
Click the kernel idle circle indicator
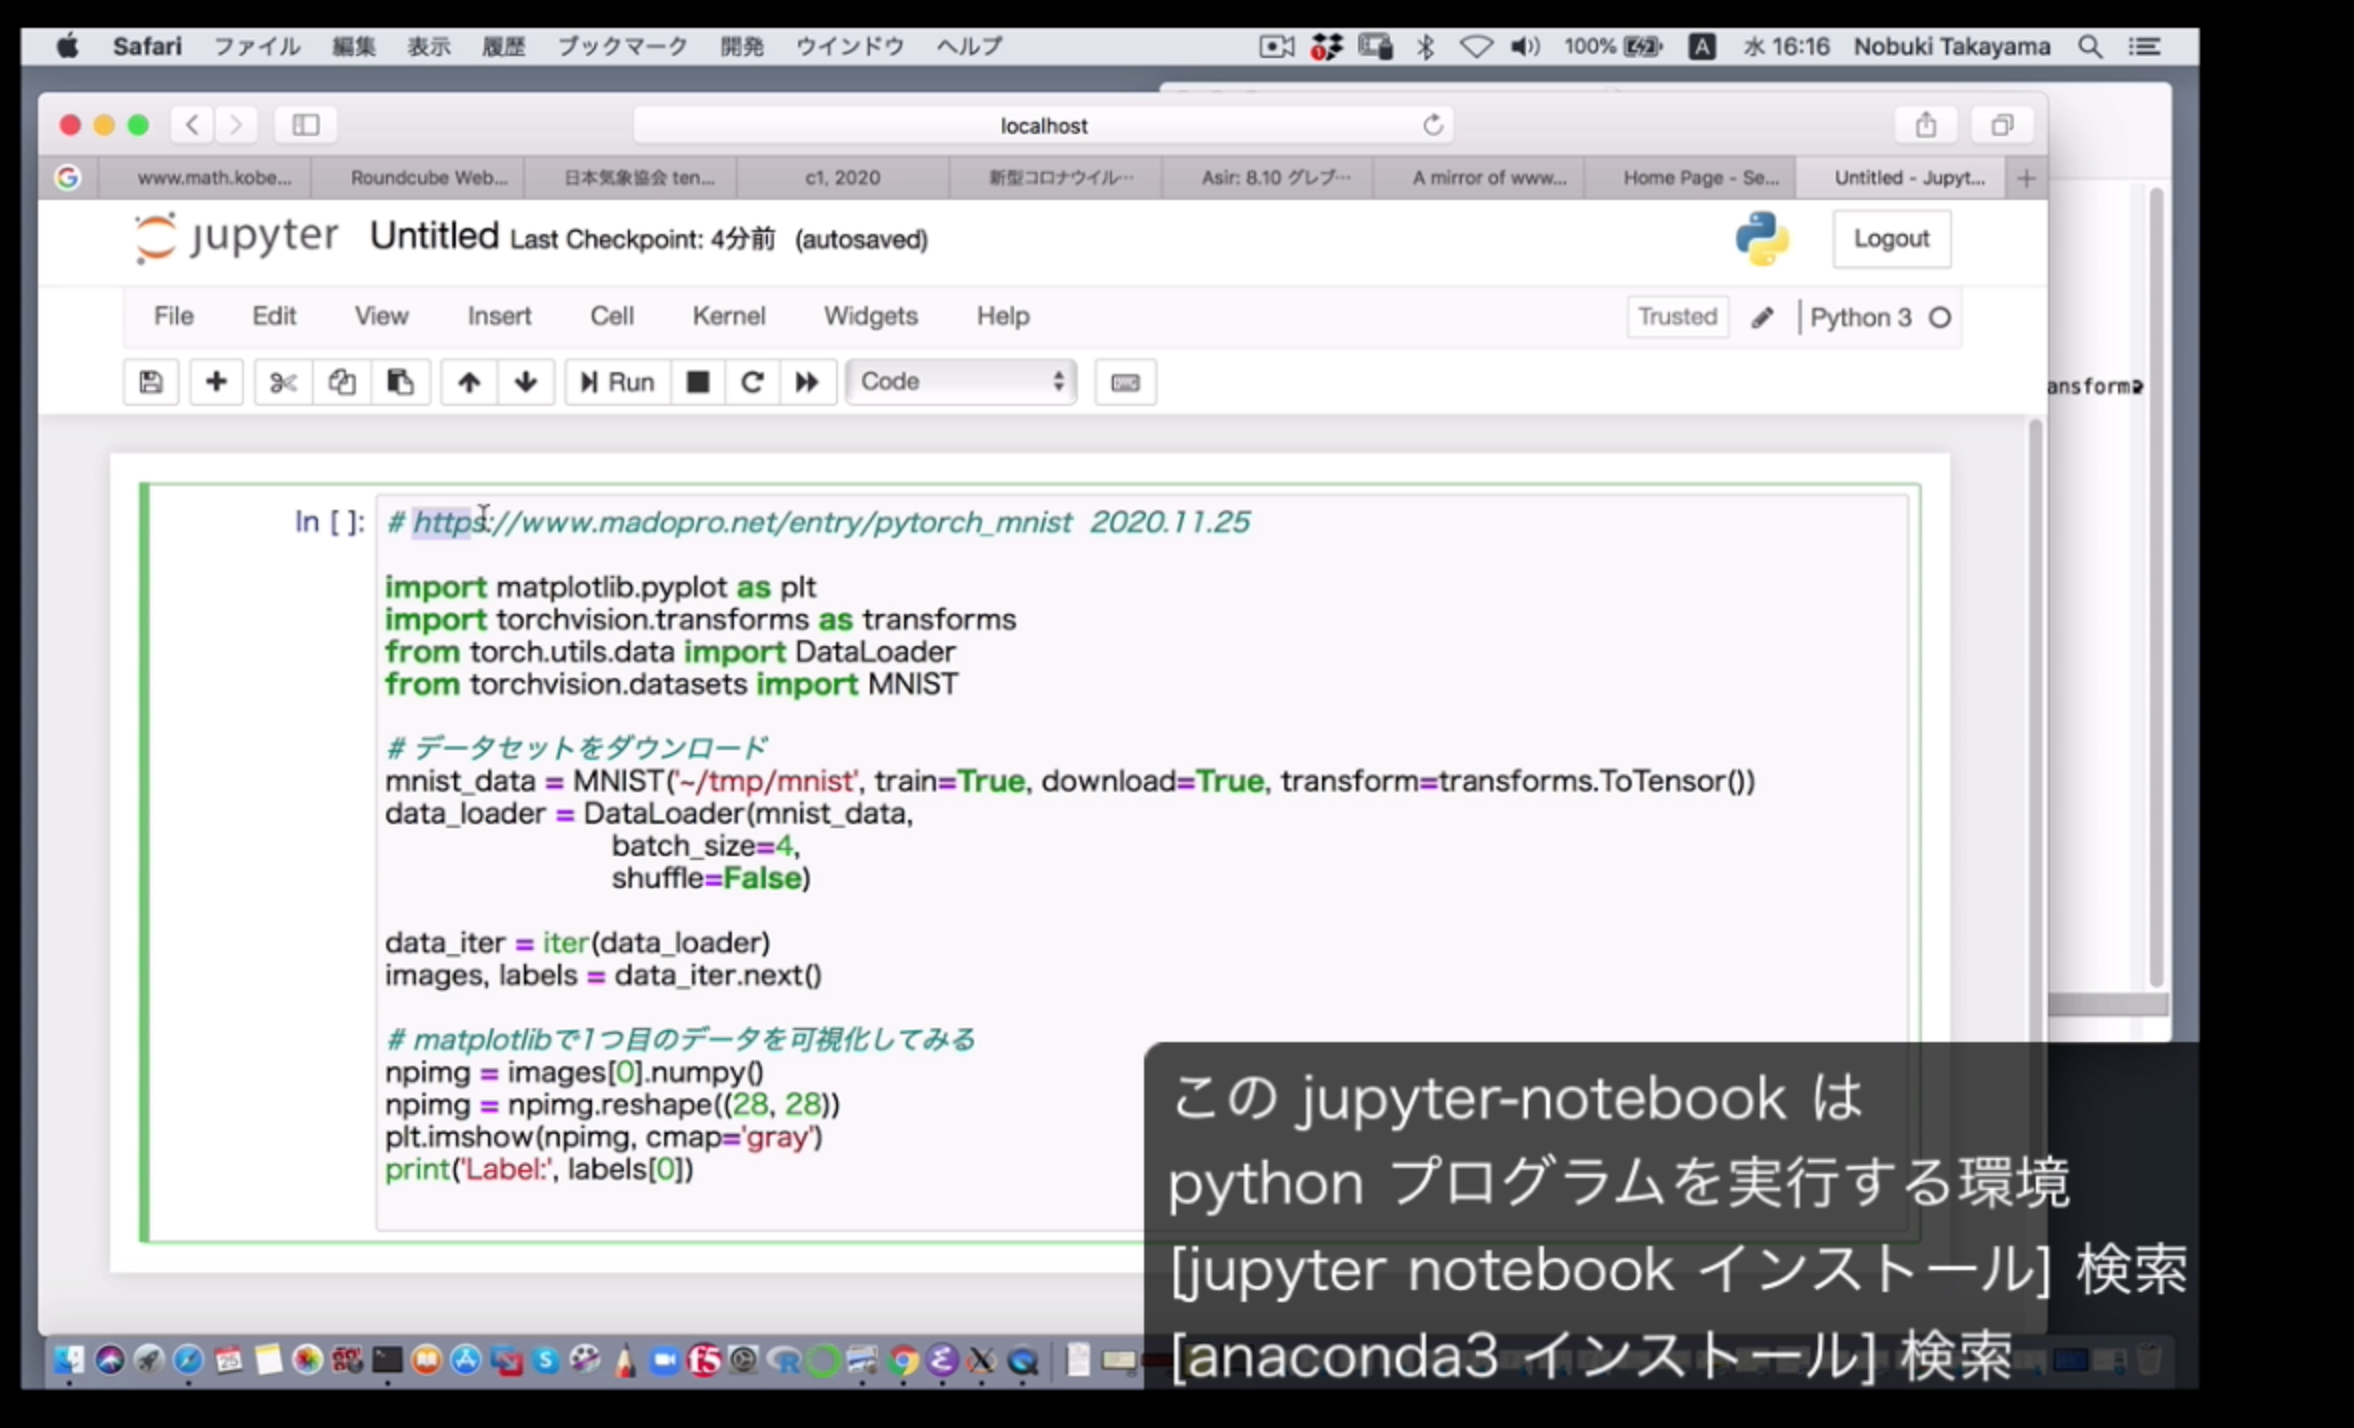coord(1940,318)
